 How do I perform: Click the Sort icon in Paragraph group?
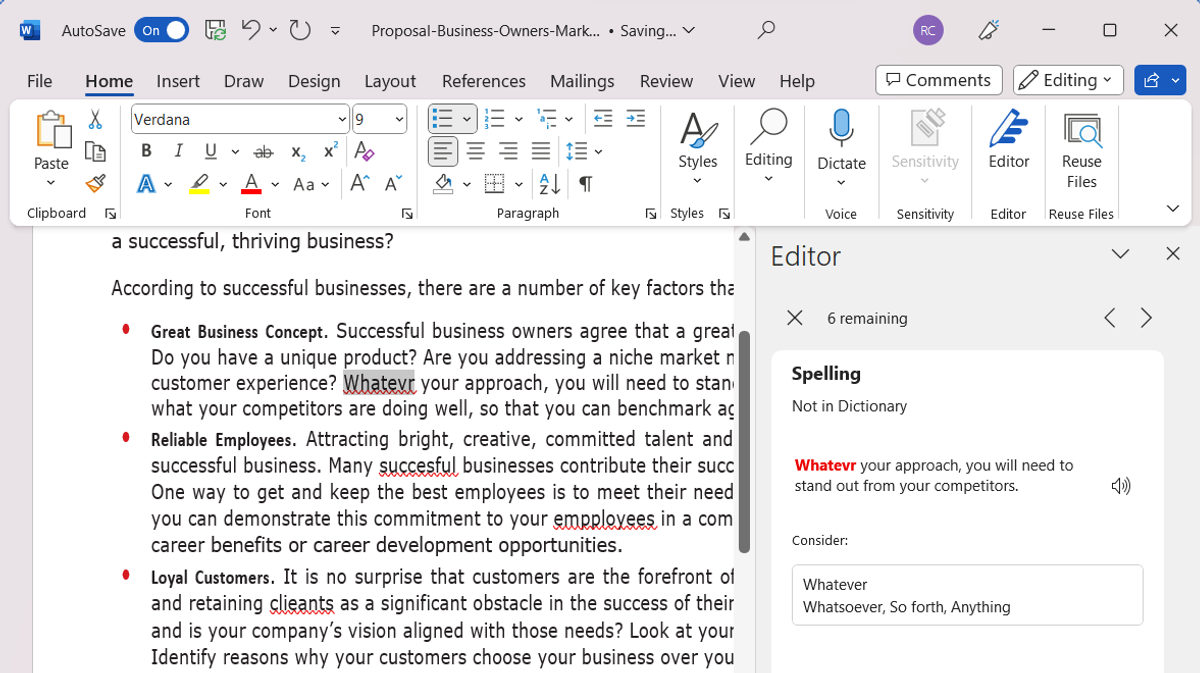[548, 184]
